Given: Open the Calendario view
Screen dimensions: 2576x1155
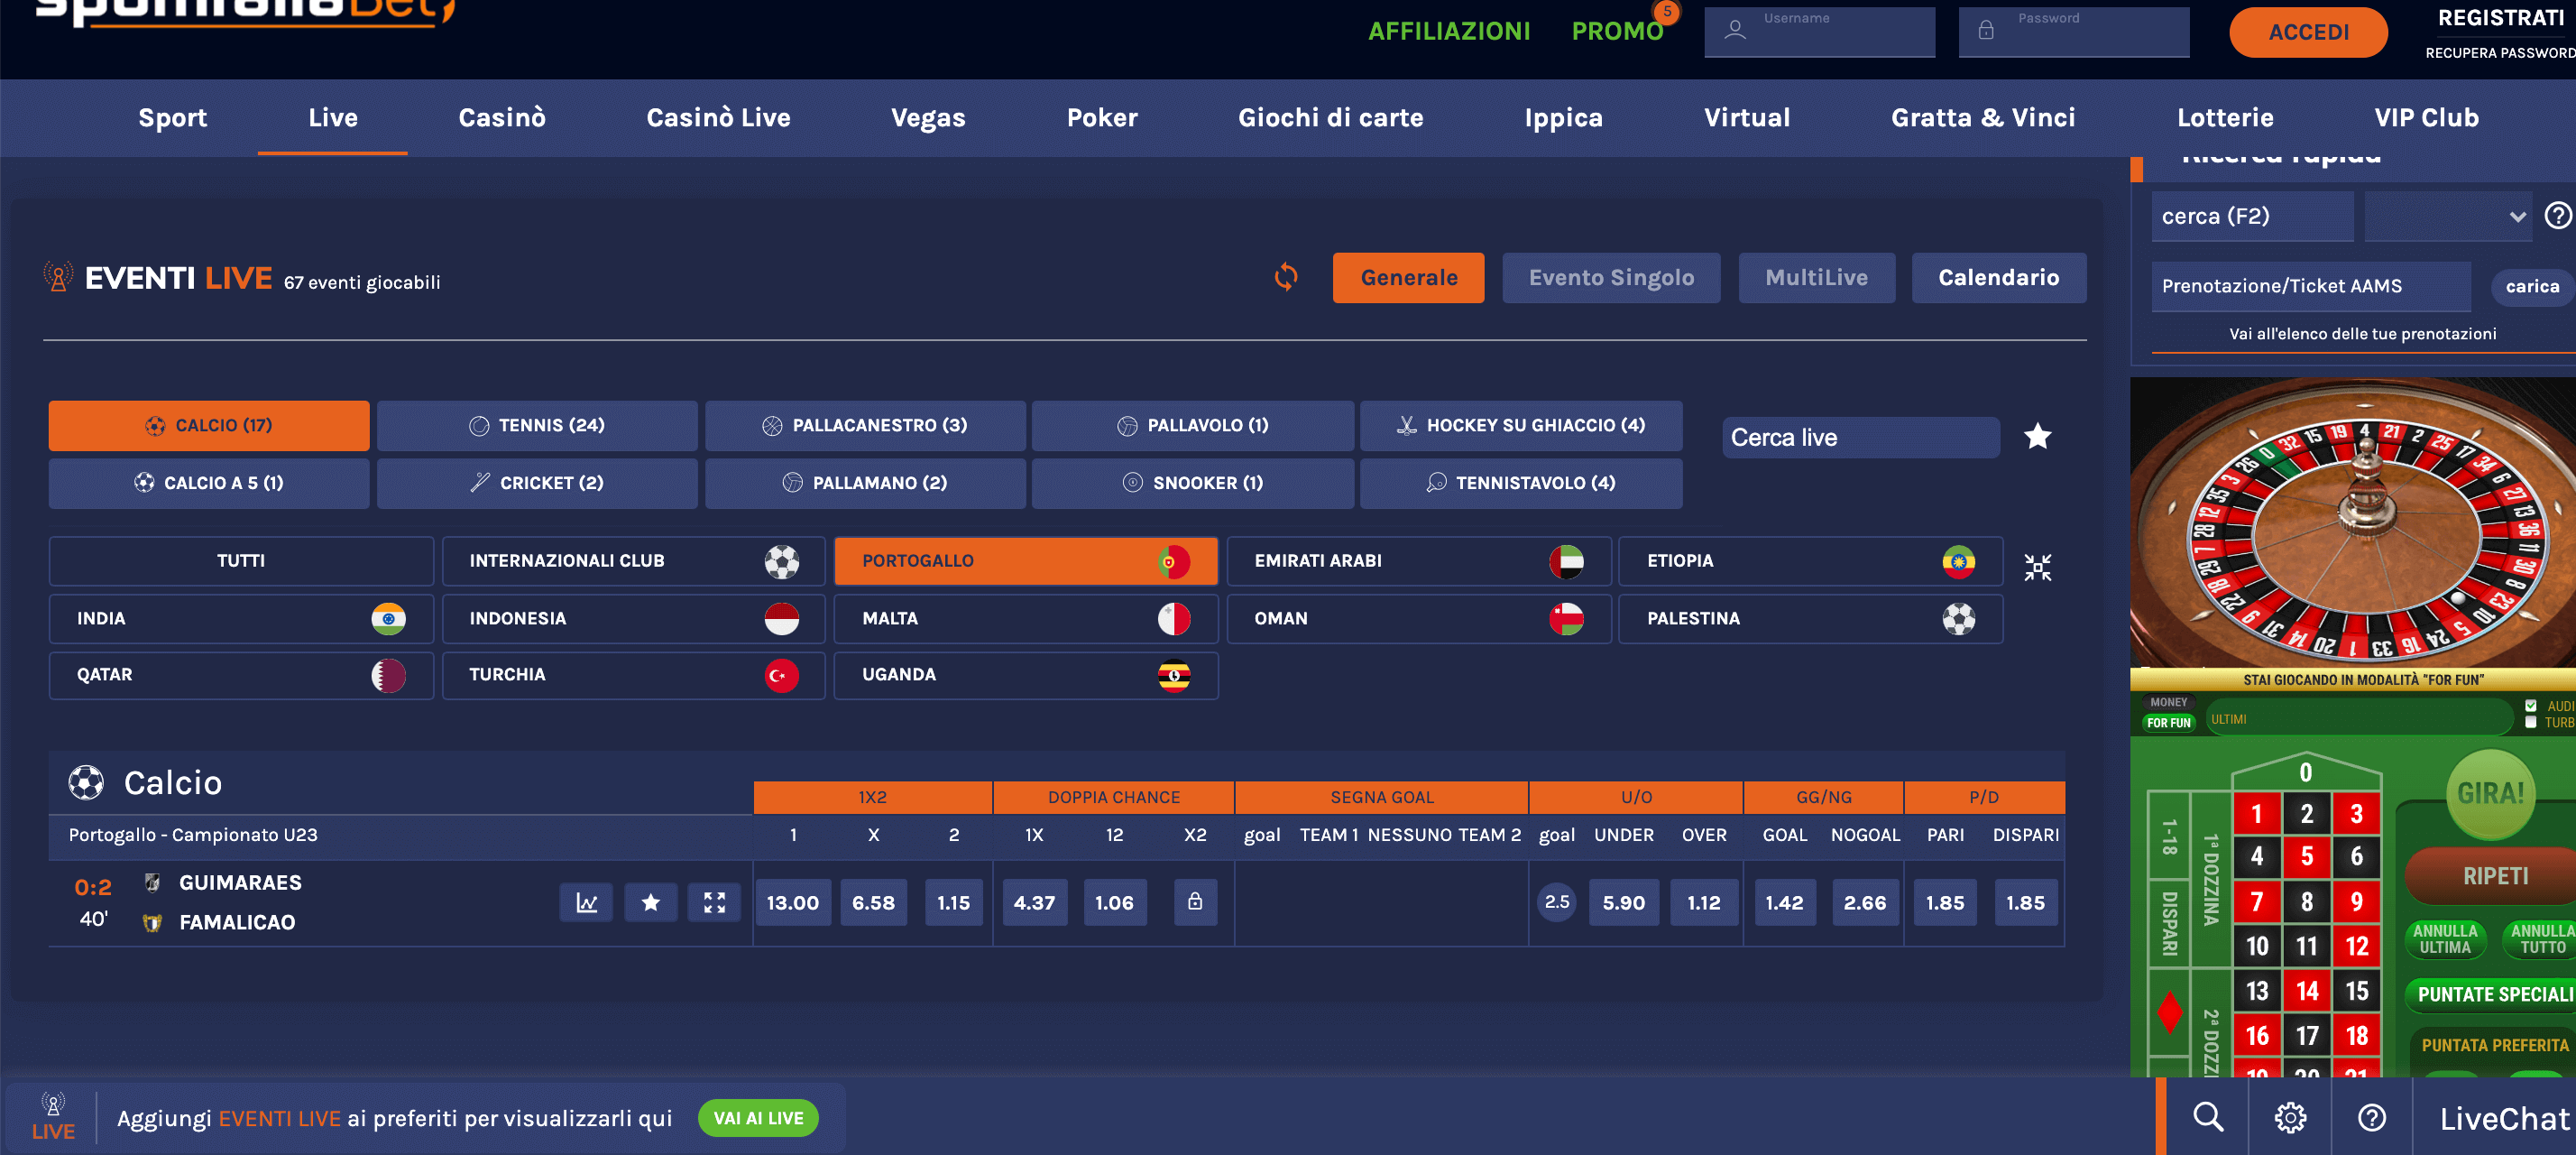Looking at the screenshot, I should [1998, 278].
